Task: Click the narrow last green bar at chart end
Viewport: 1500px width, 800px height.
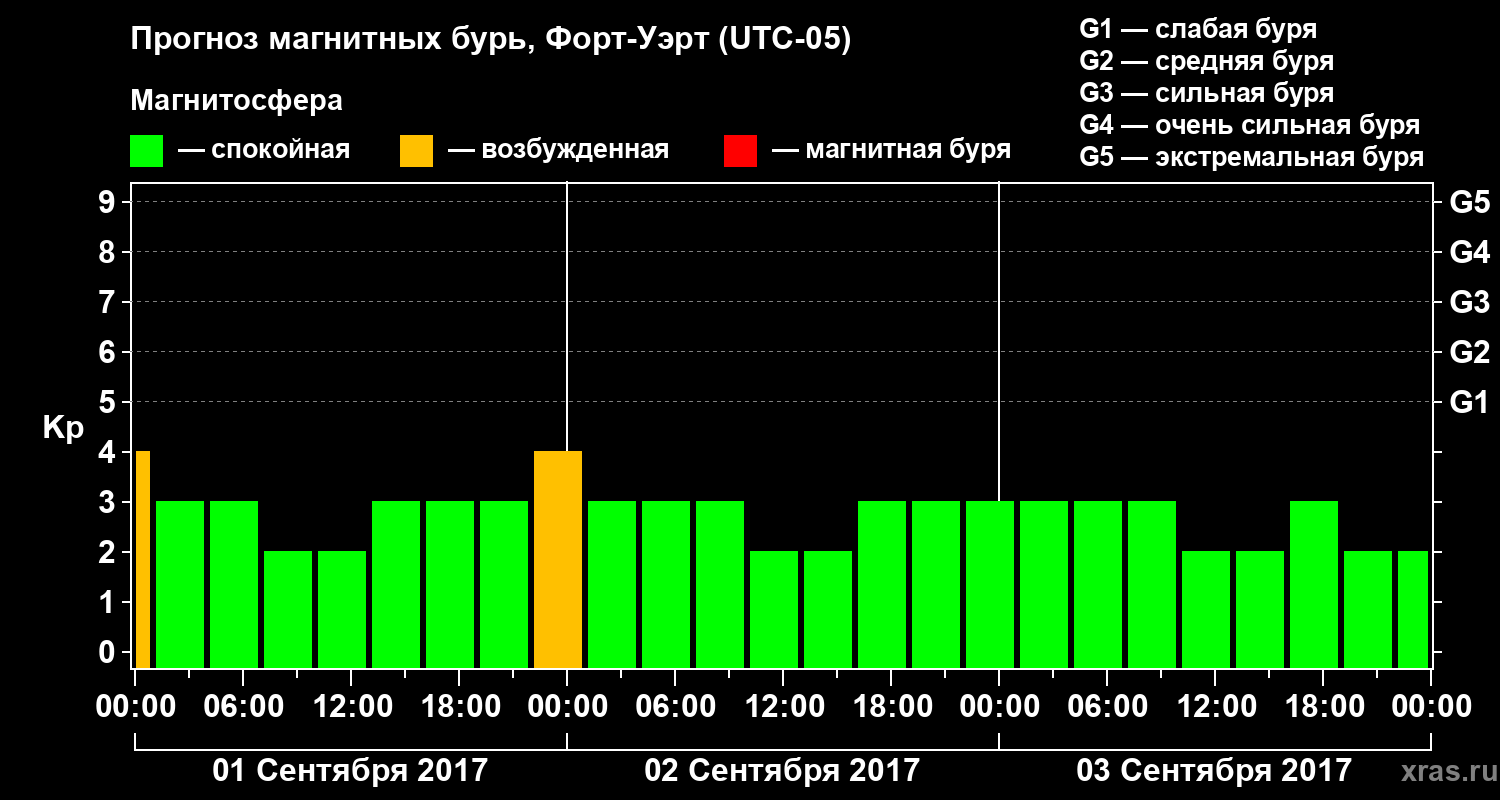Action: click(x=1413, y=609)
